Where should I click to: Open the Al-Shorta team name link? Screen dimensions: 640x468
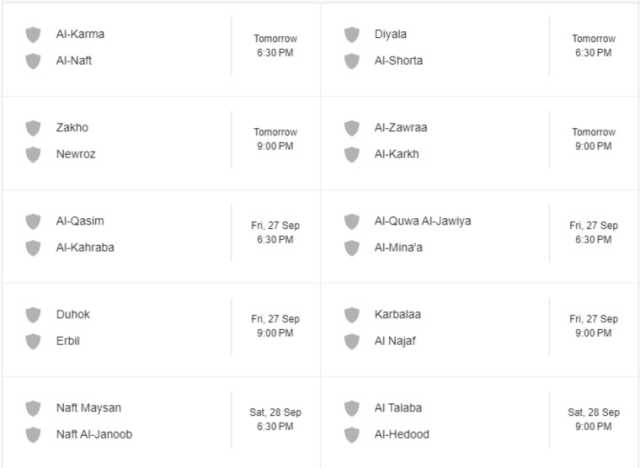point(398,60)
